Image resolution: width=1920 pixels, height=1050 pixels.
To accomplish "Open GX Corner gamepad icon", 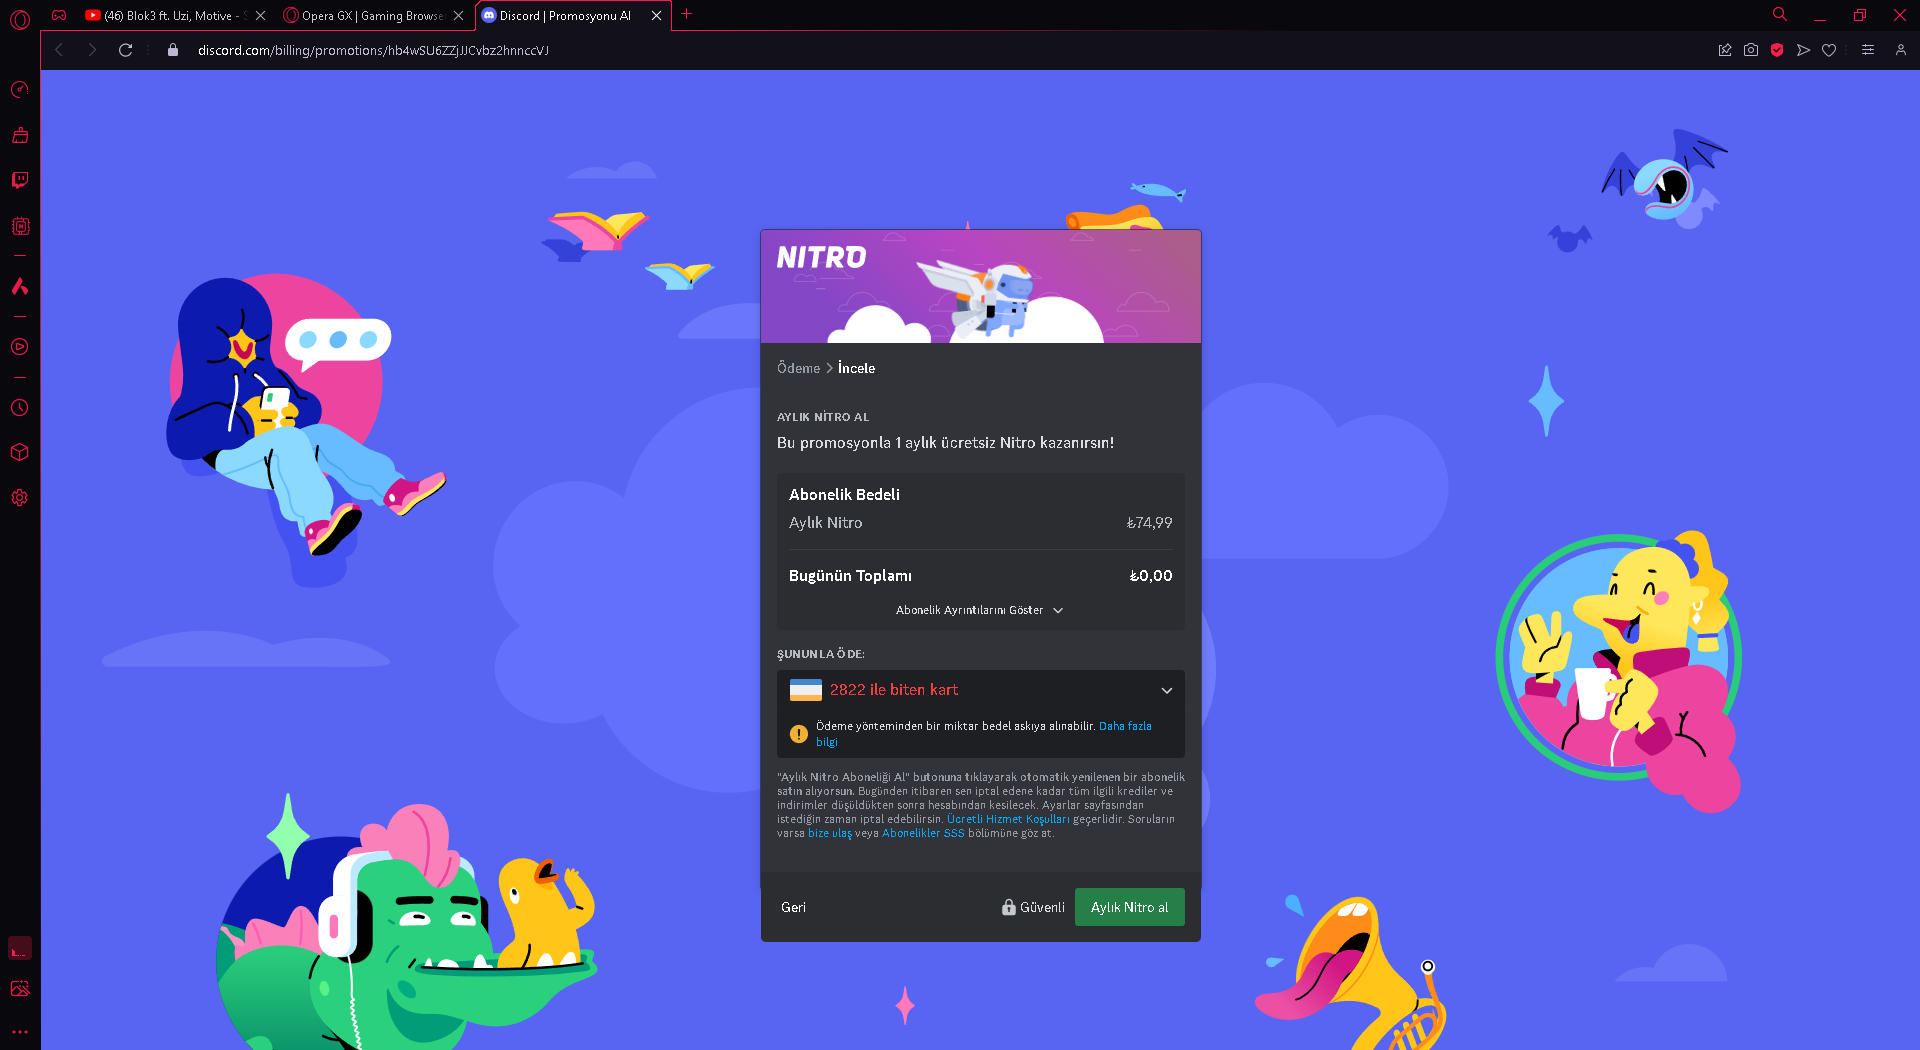I will 59,15.
